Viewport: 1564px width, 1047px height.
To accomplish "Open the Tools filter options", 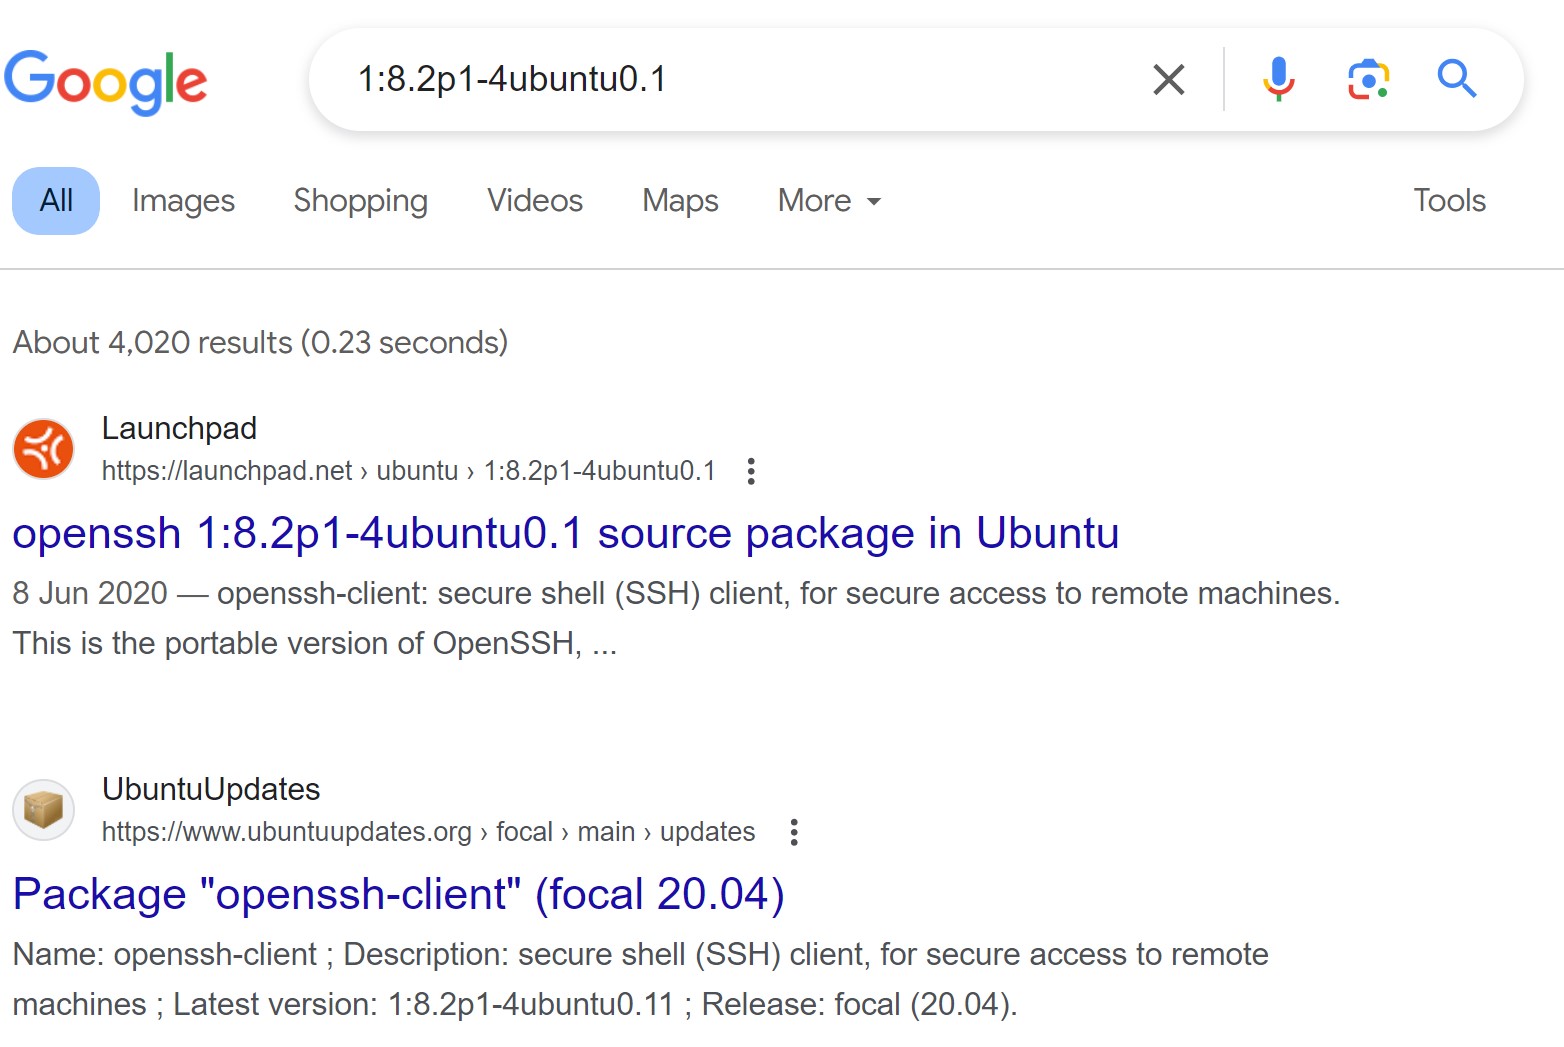I will coord(1449,201).
